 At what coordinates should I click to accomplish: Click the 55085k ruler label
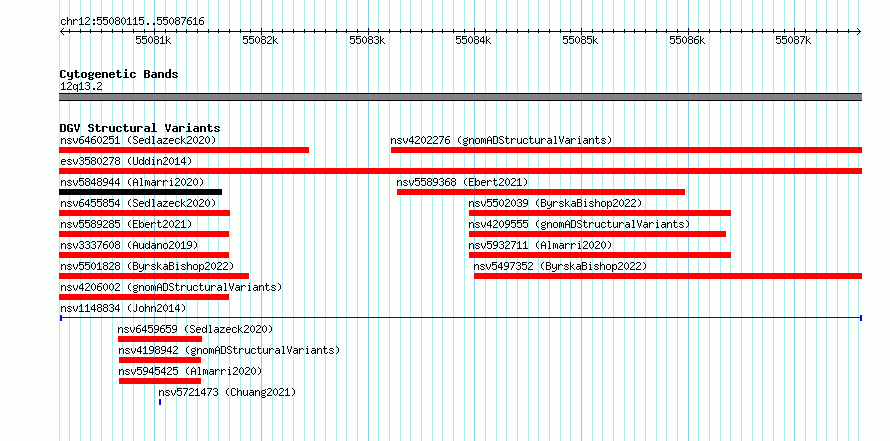581,40
